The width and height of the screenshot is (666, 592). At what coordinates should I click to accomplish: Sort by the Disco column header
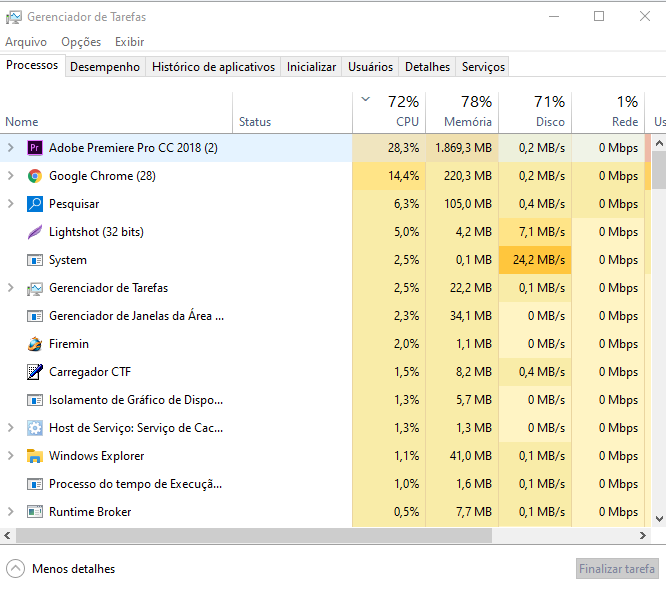tap(535, 113)
